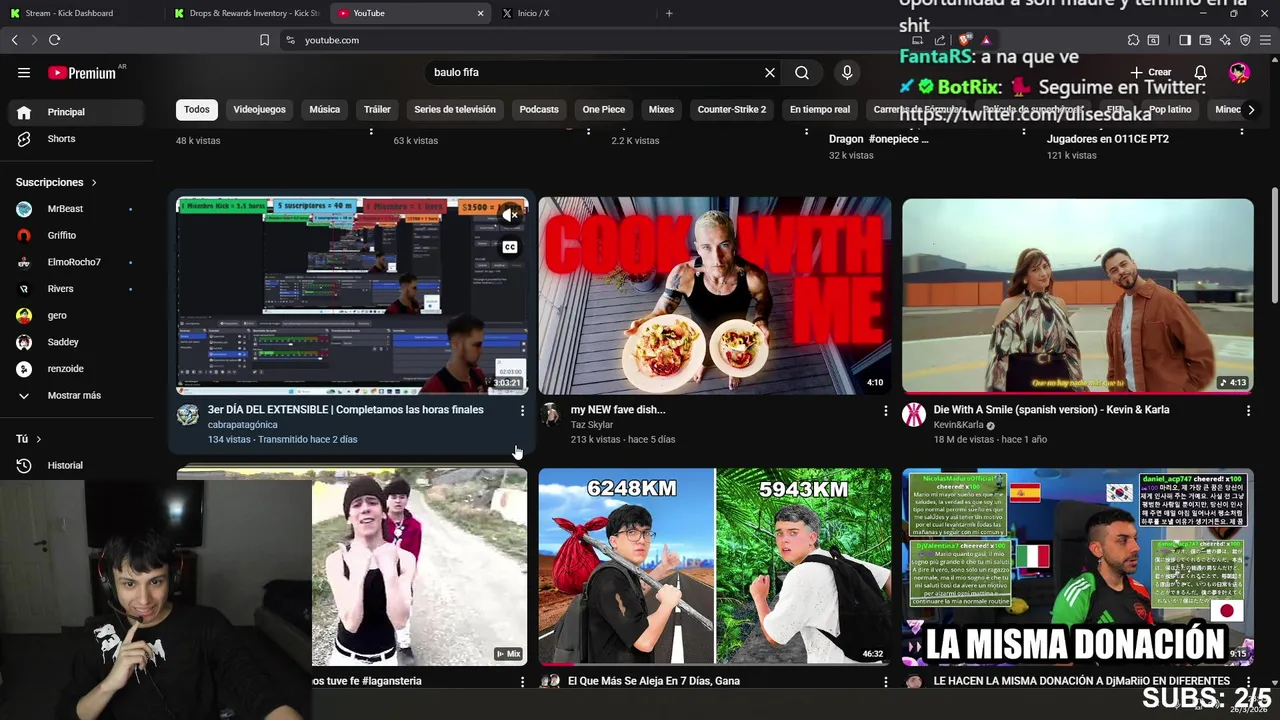Image resolution: width=1280 pixels, height=720 pixels.
Task: Play the 6248KM vs 5943KM thumbnail
Action: [x=715, y=566]
